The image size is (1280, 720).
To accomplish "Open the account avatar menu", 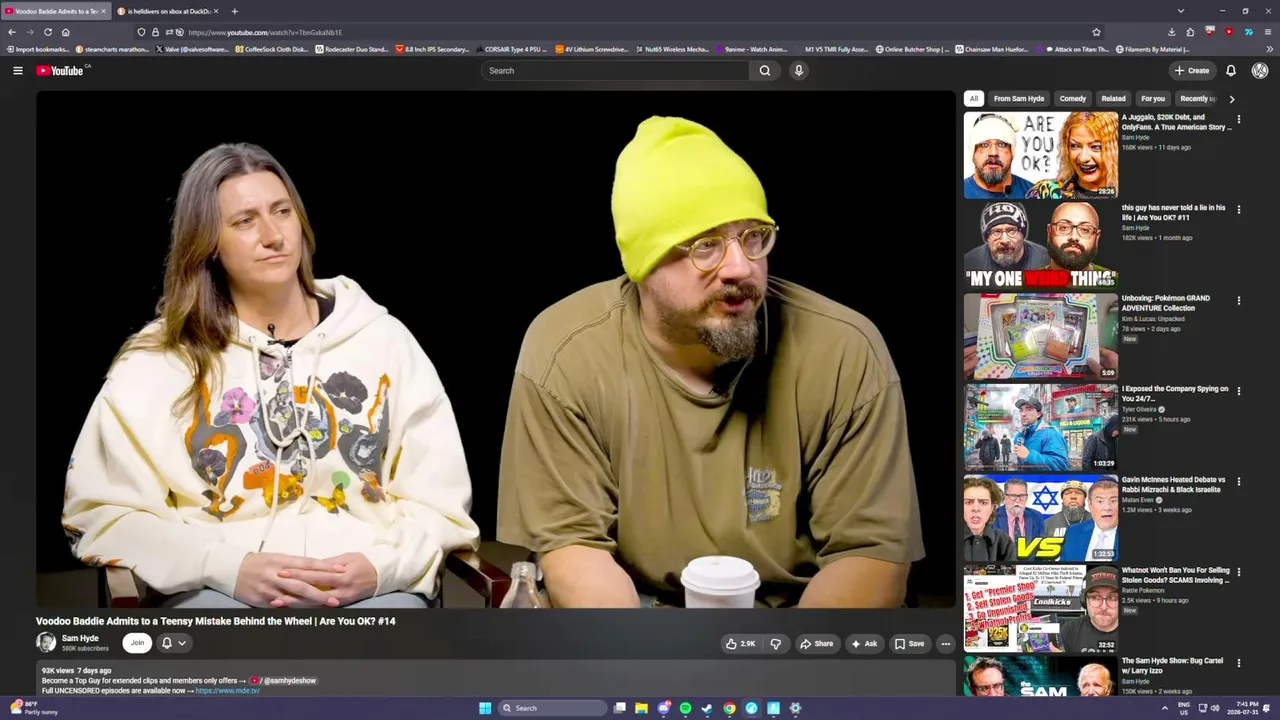I will click(1260, 70).
